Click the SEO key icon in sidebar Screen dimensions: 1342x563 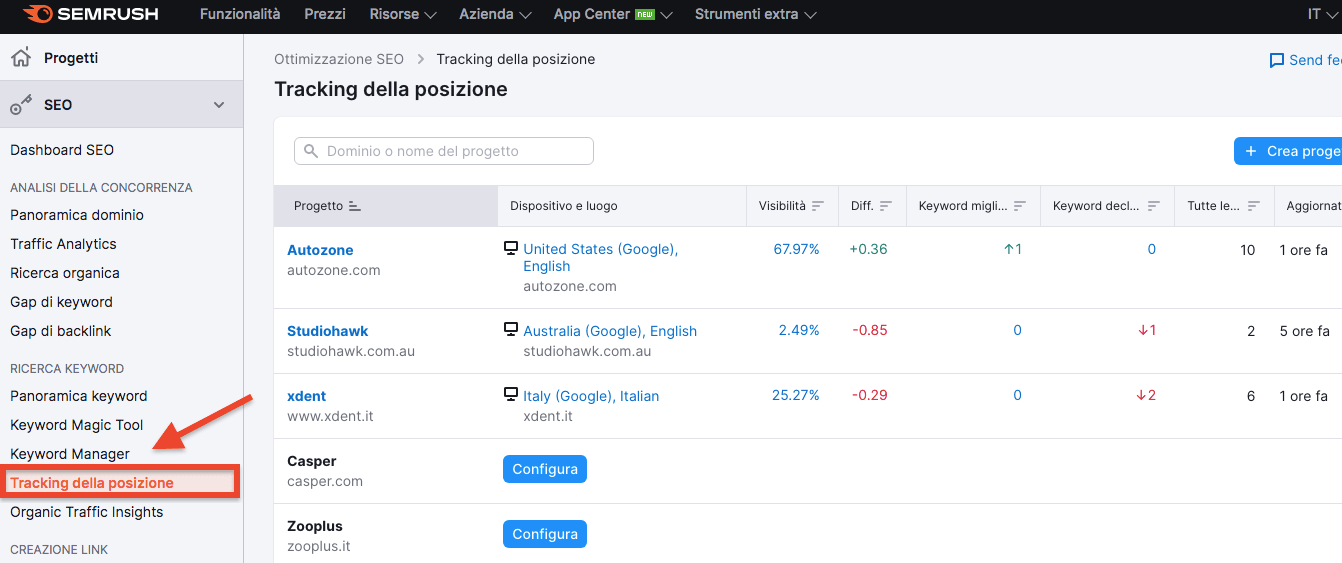tap(20, 105)
